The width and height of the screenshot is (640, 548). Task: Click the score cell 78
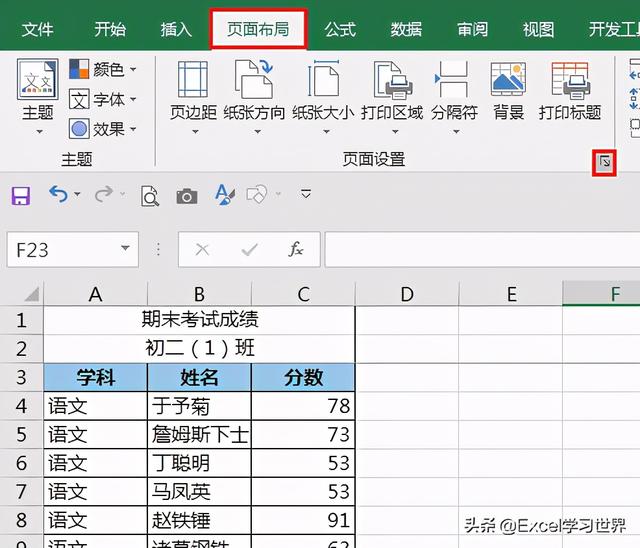(303, 406)
